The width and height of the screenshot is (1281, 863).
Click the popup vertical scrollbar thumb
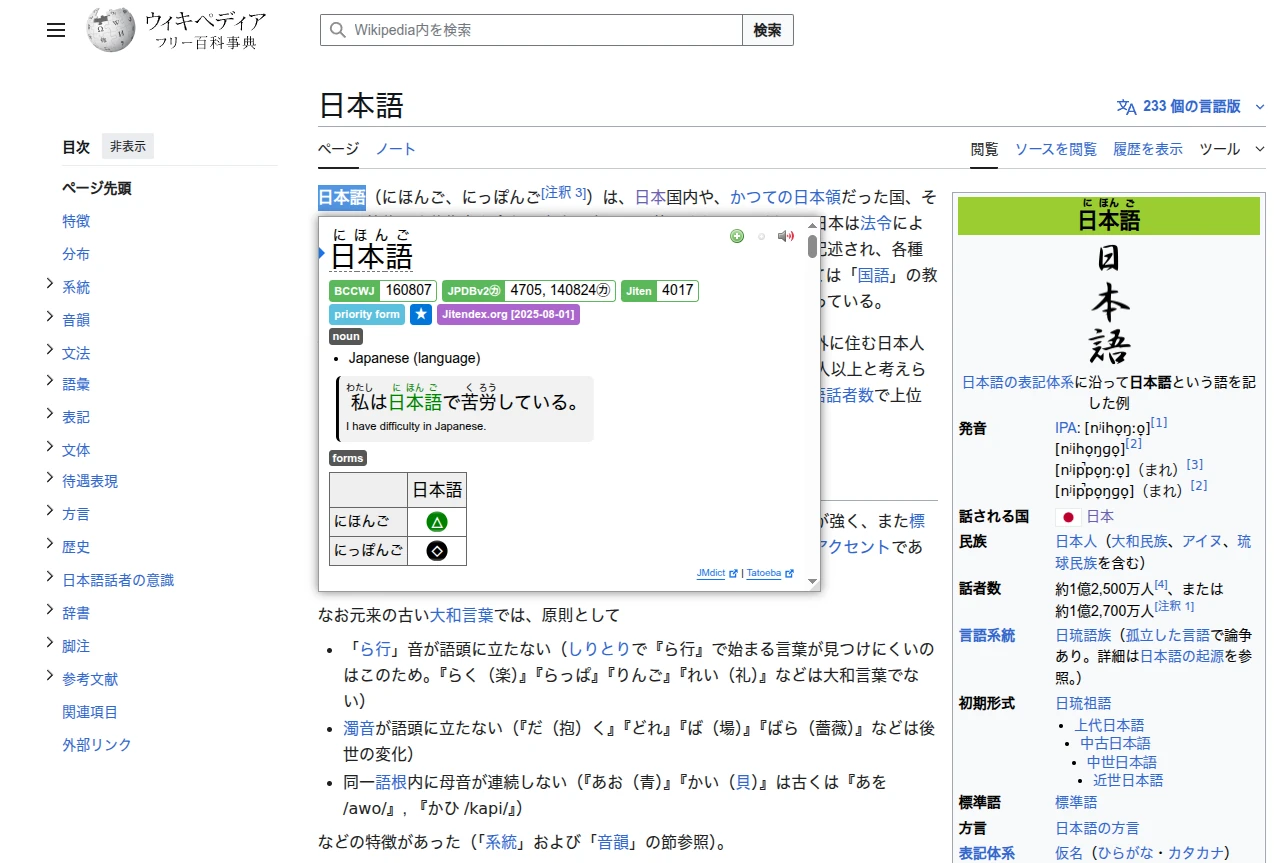pyautogui.click(x=812, y=243)
